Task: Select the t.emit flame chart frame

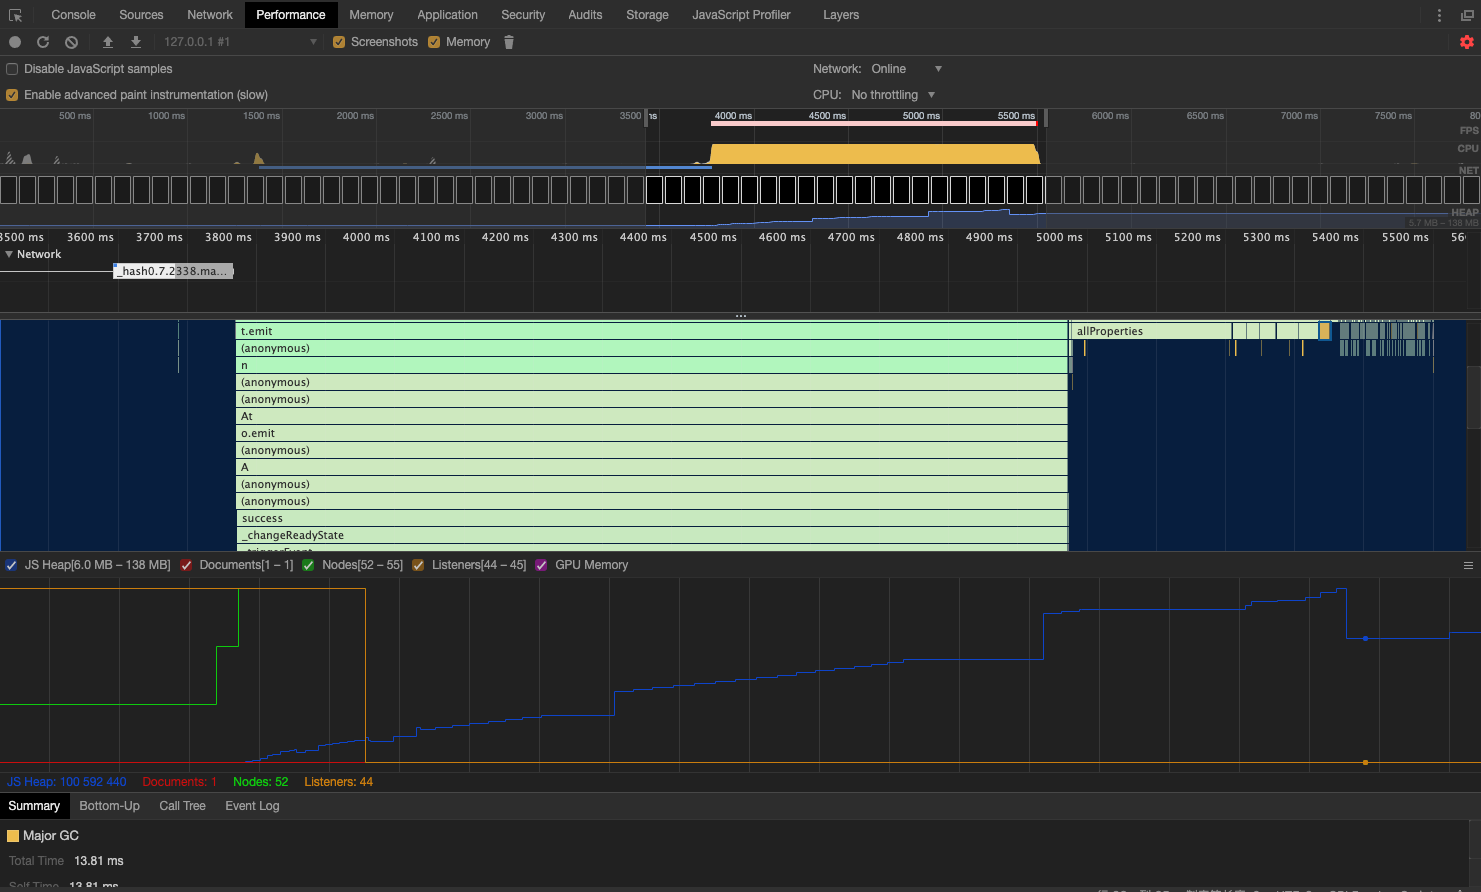Action: point(652,331)
